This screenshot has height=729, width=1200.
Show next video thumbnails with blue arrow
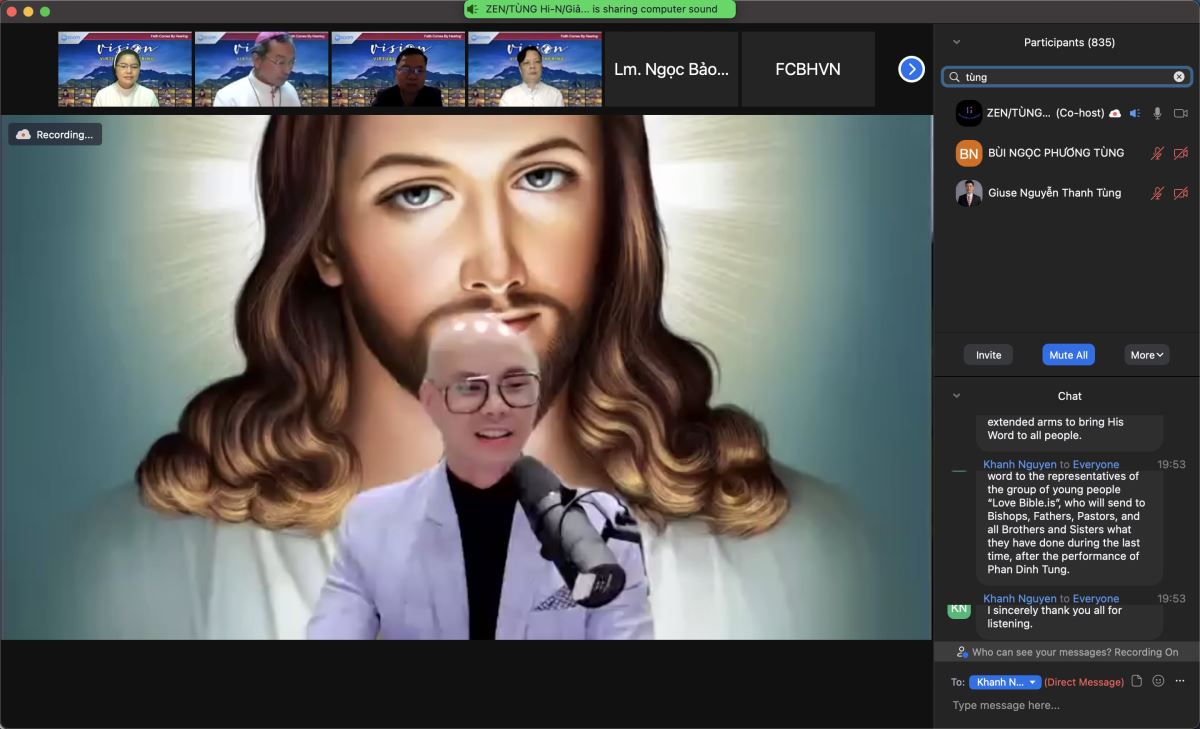(911, 69)
